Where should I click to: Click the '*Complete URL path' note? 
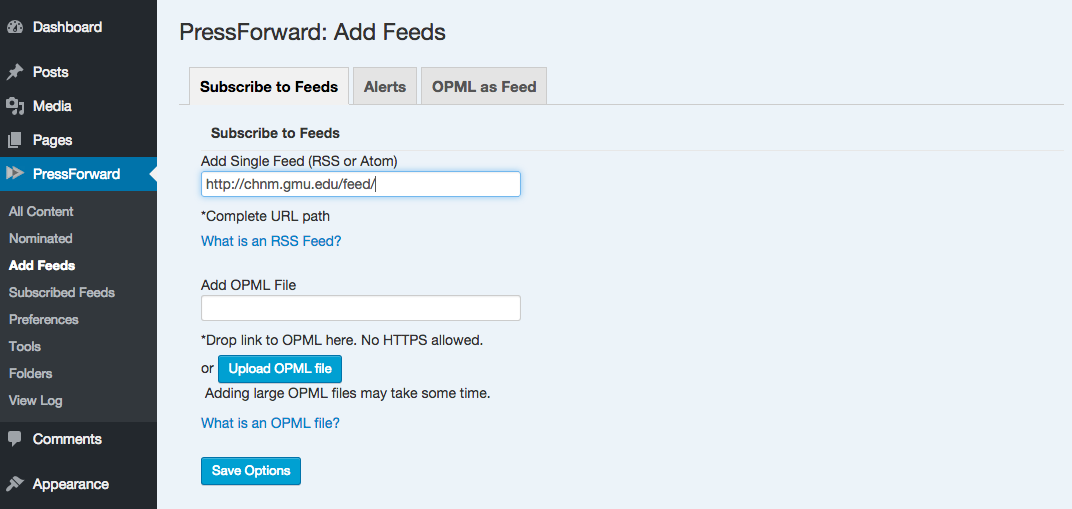coord(265,217)
